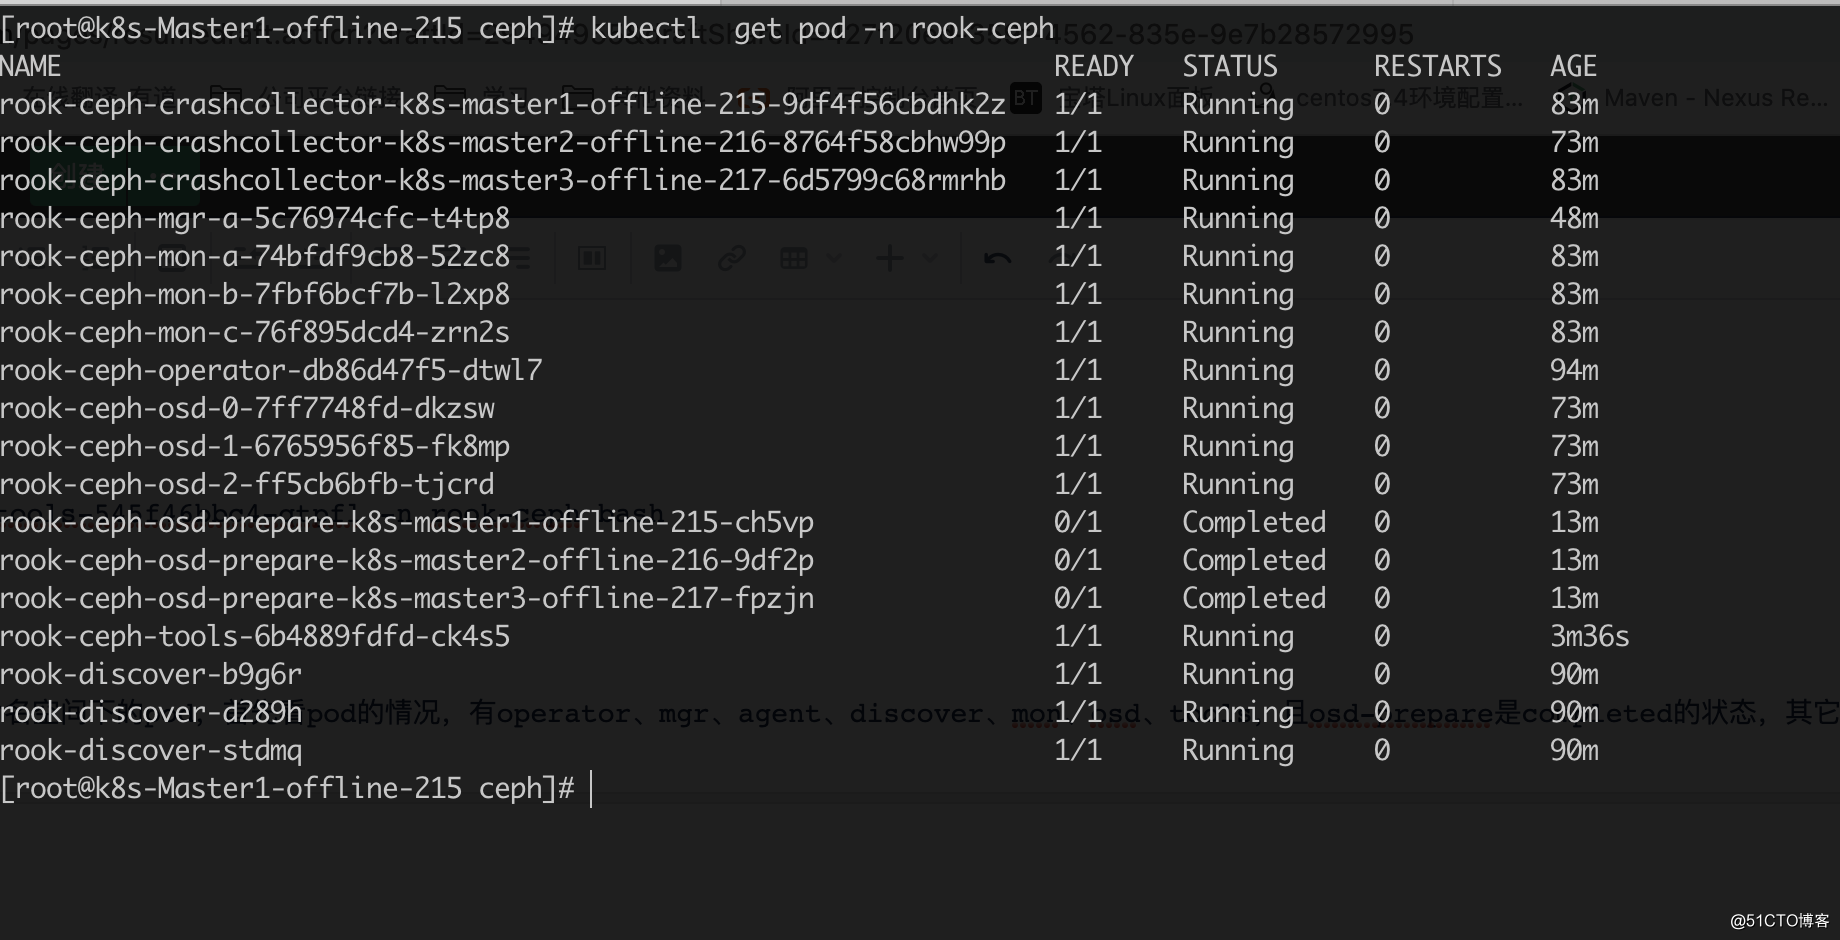This screenshot has width=1840, height=940.
Task: Expand the dropdown arrow beside the table icon
Action: tap(834, 258)
